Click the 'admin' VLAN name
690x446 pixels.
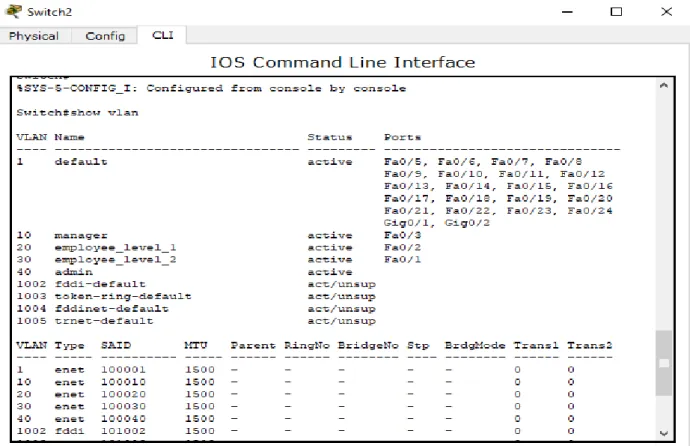[73, 272]
